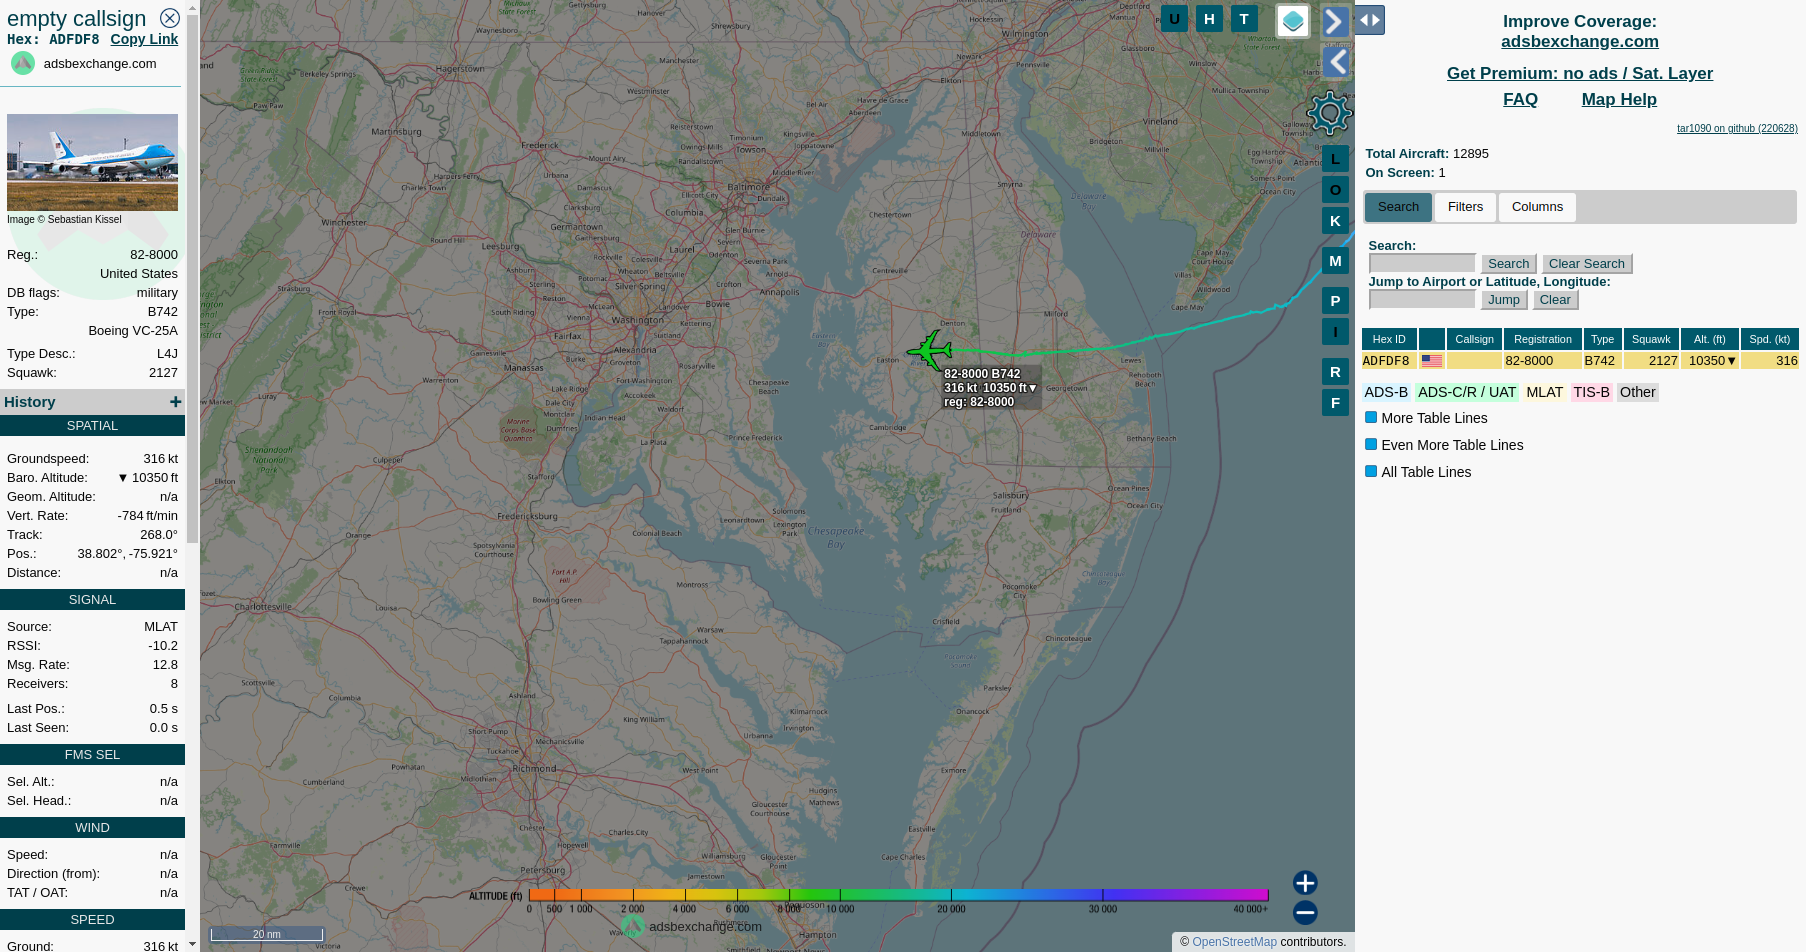This screenshot has height=952, width=1806.
Task: Zoom in with the plus button
Action: 1305,882
